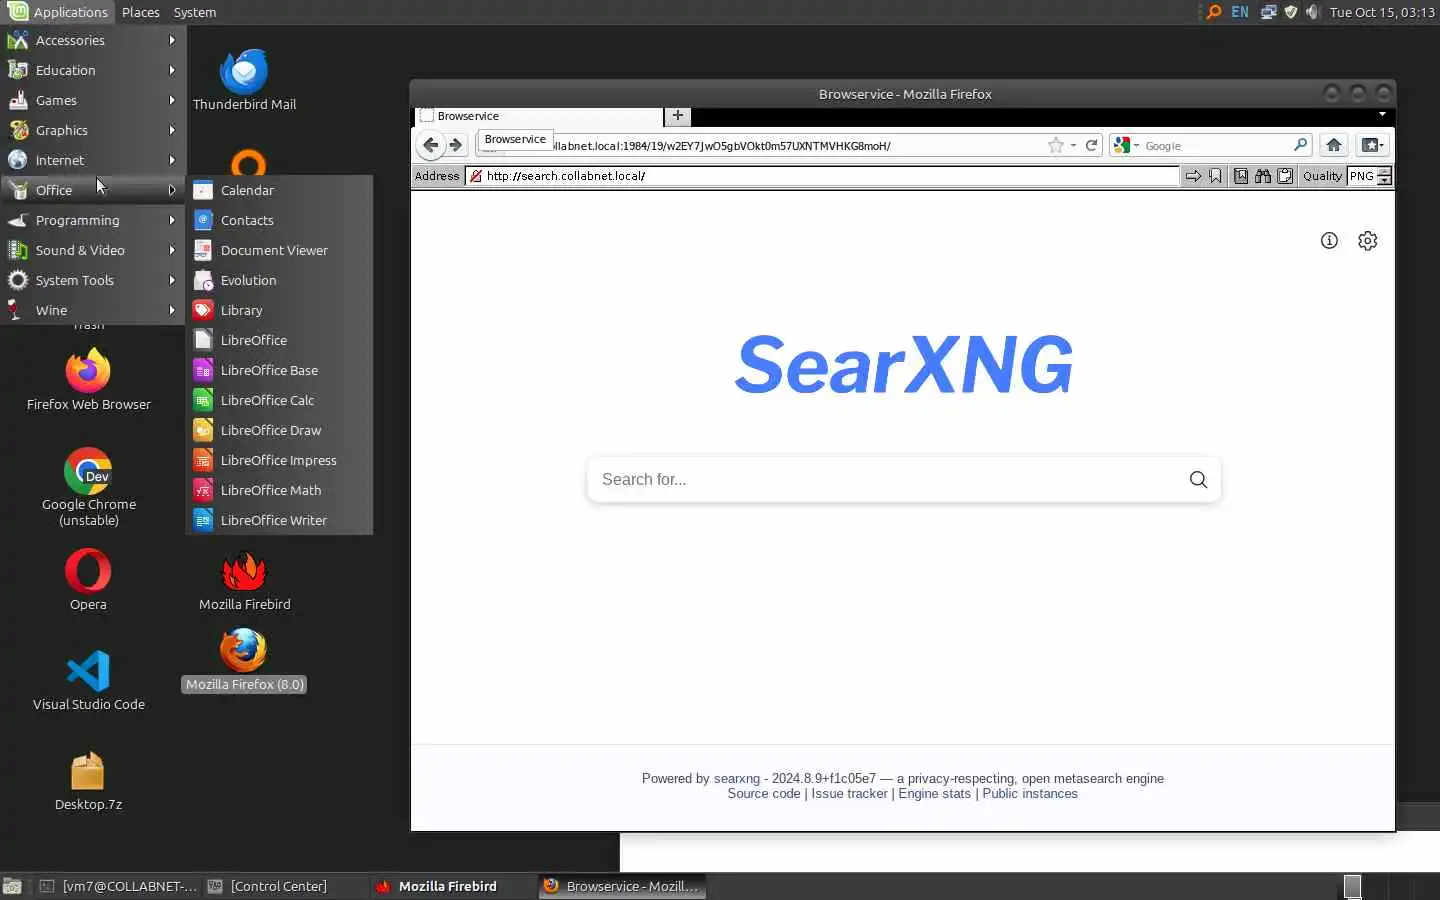Open Browservice find with binoculars icon
The image size is (1440, 900).
tap(1263, 176)
